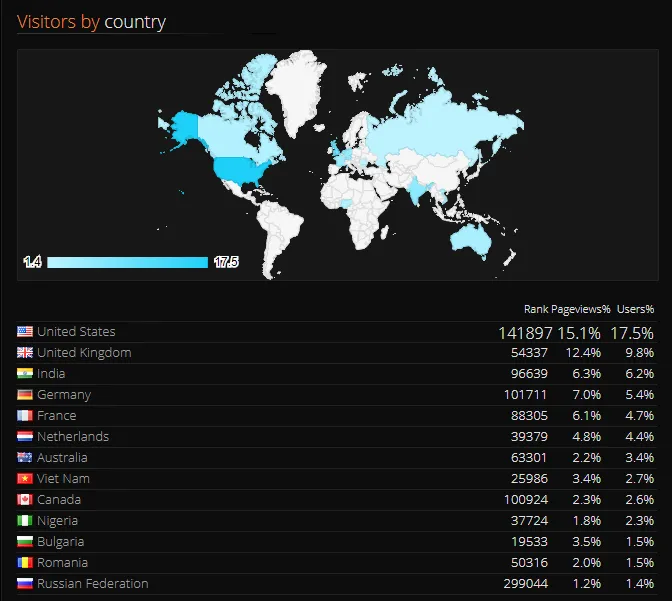Screen dimensions: 672x601
Task: Click Viet Nam rank value 25986
Action: pos(529,479)
